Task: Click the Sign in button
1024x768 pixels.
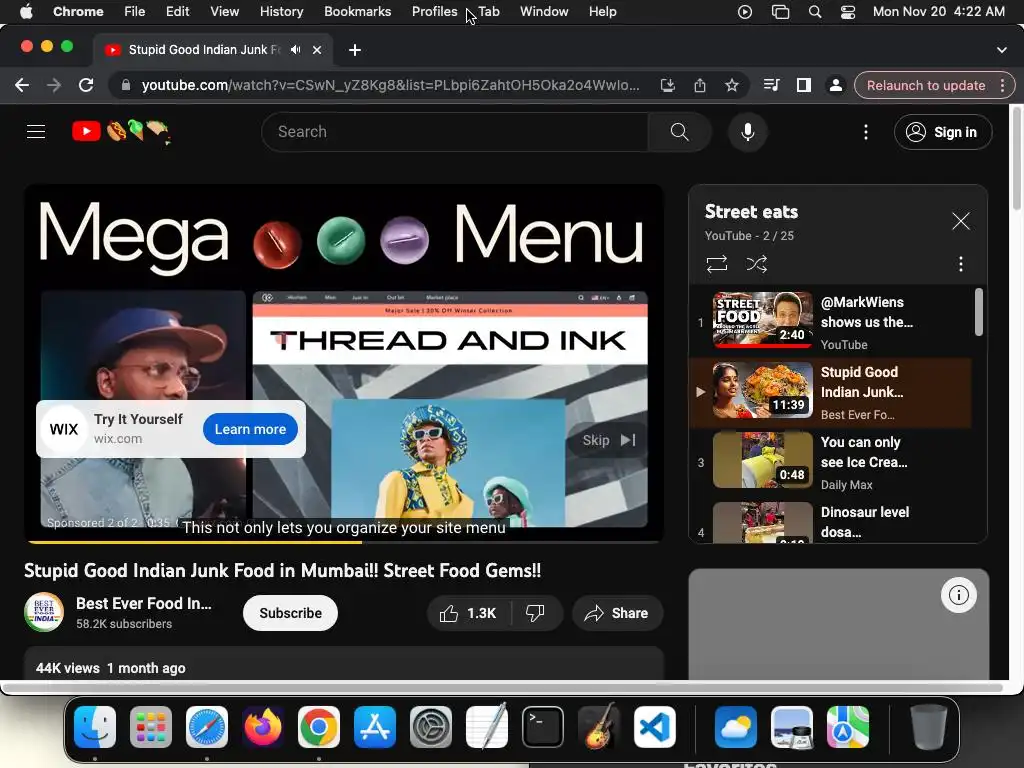Action: [942, 132]
